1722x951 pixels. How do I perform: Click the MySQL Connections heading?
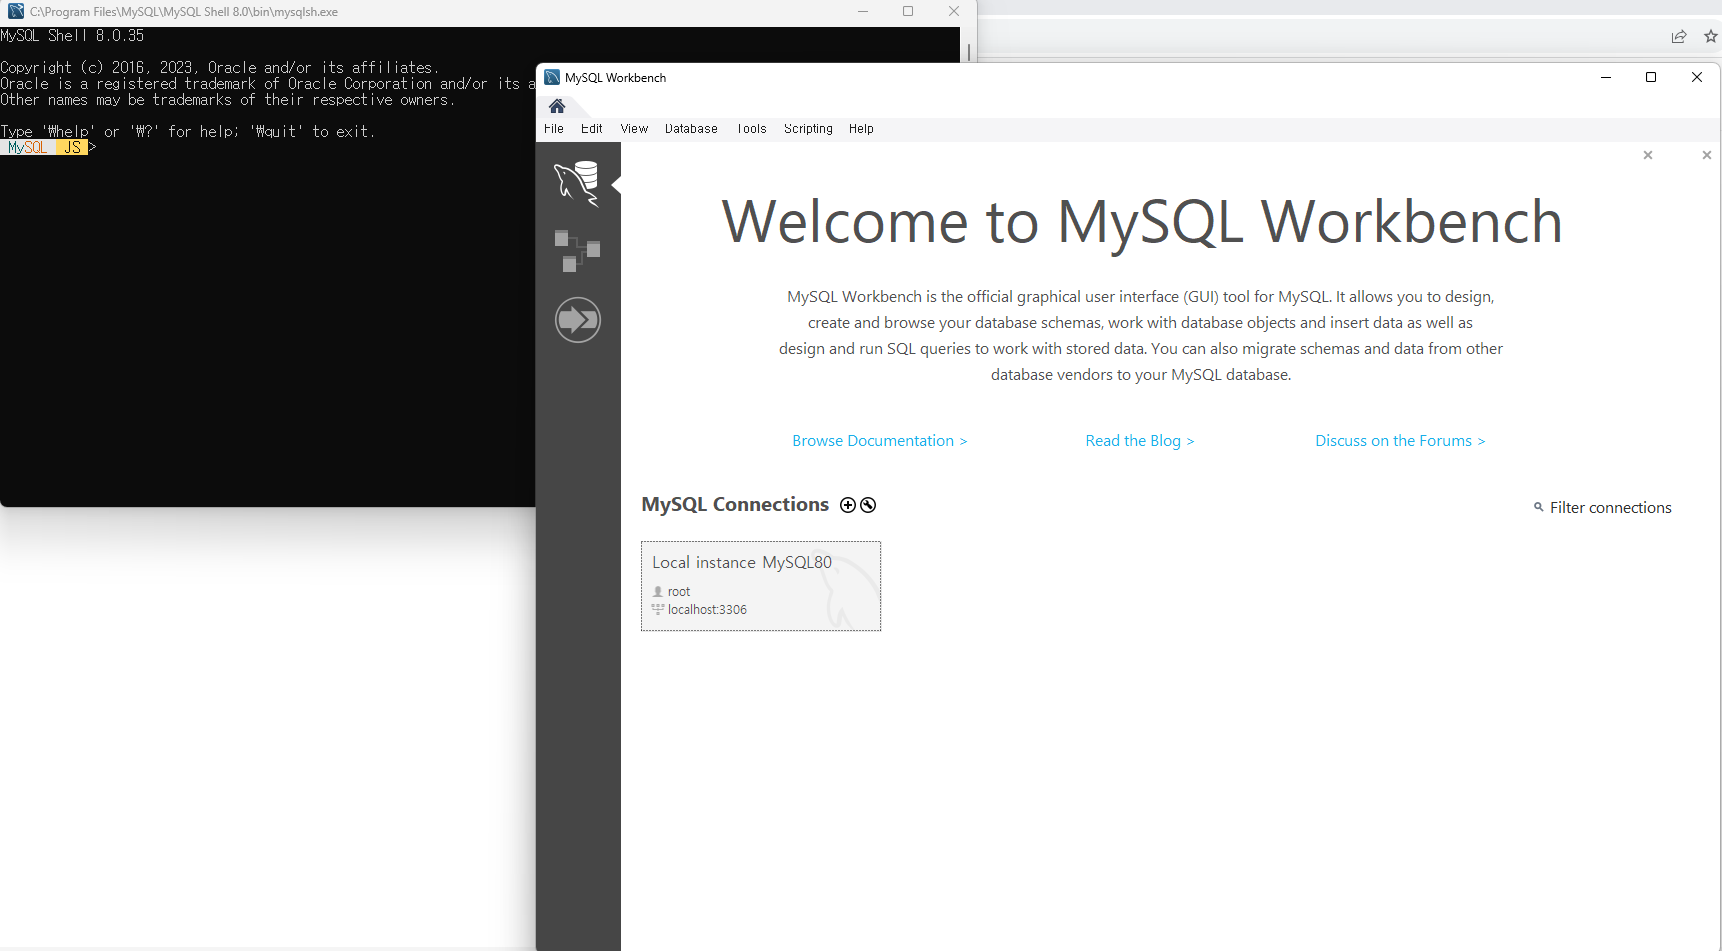(x=735, y=505)
